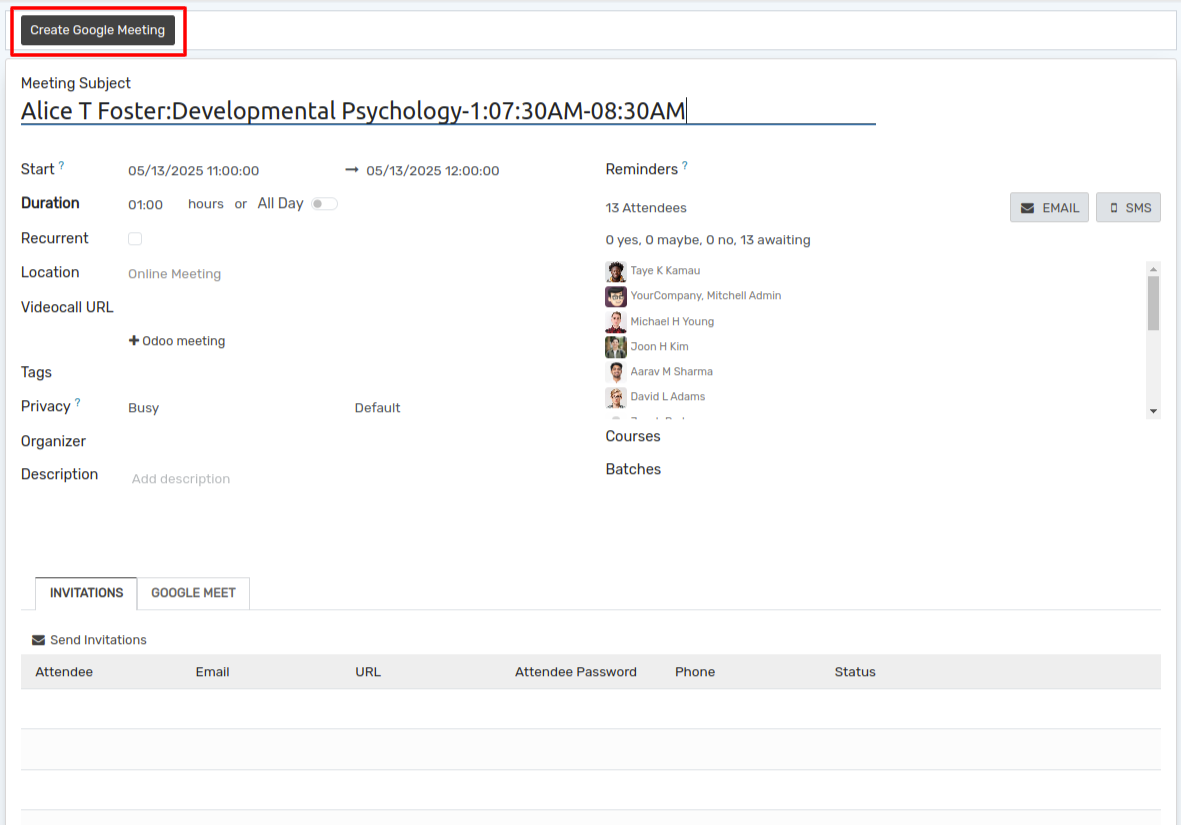Click the envelope icon beside Send Invitations

click(39, 640)
